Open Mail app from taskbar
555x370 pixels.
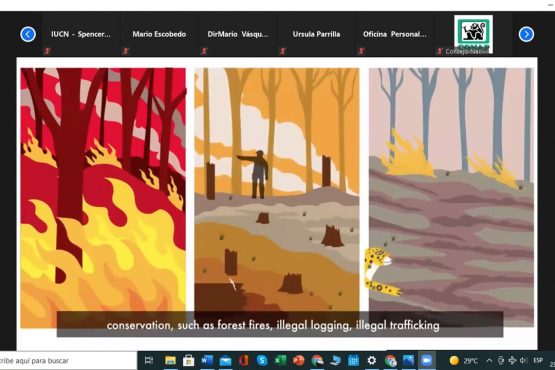click(225, 361)
